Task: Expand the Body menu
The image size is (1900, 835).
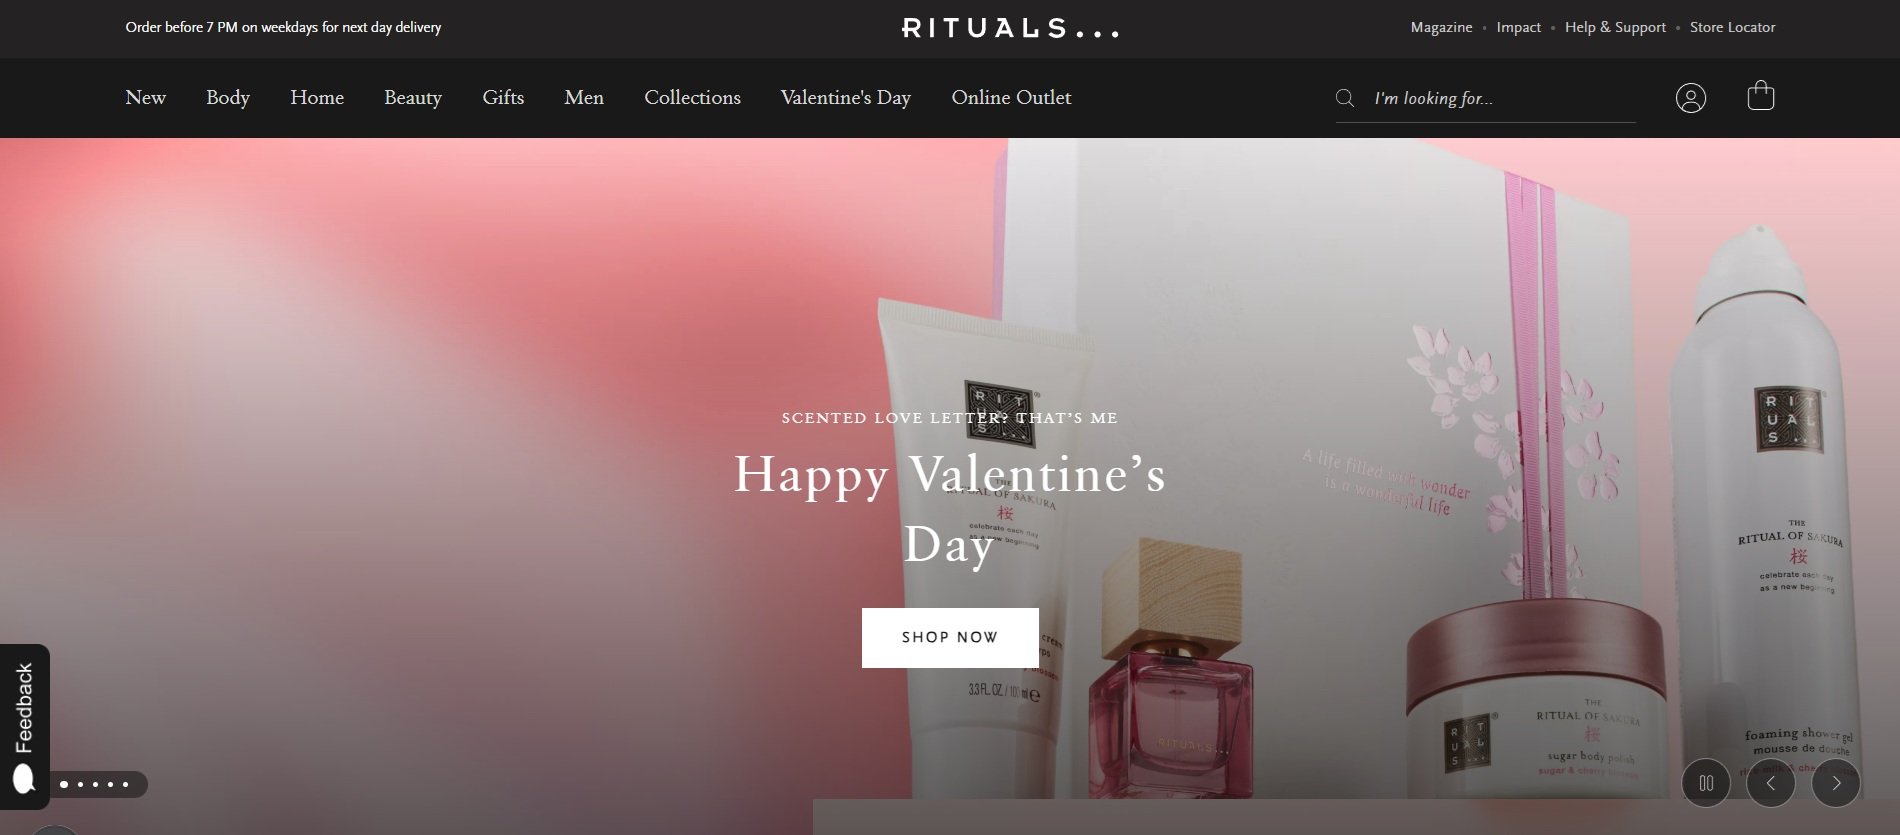Action: pyautogui.click(x=228, y=98)
